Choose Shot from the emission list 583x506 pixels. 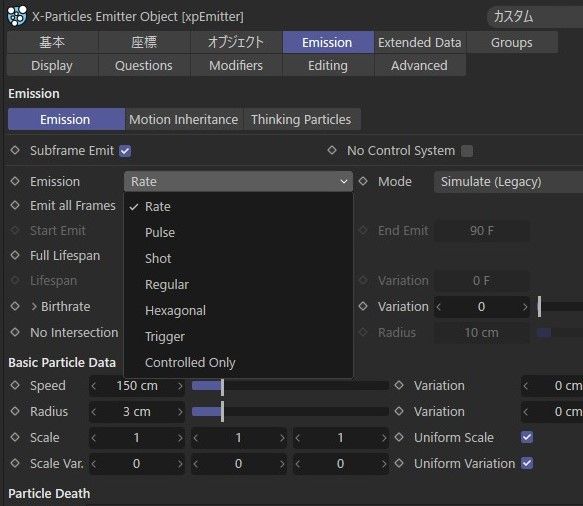tap(238, 258)
